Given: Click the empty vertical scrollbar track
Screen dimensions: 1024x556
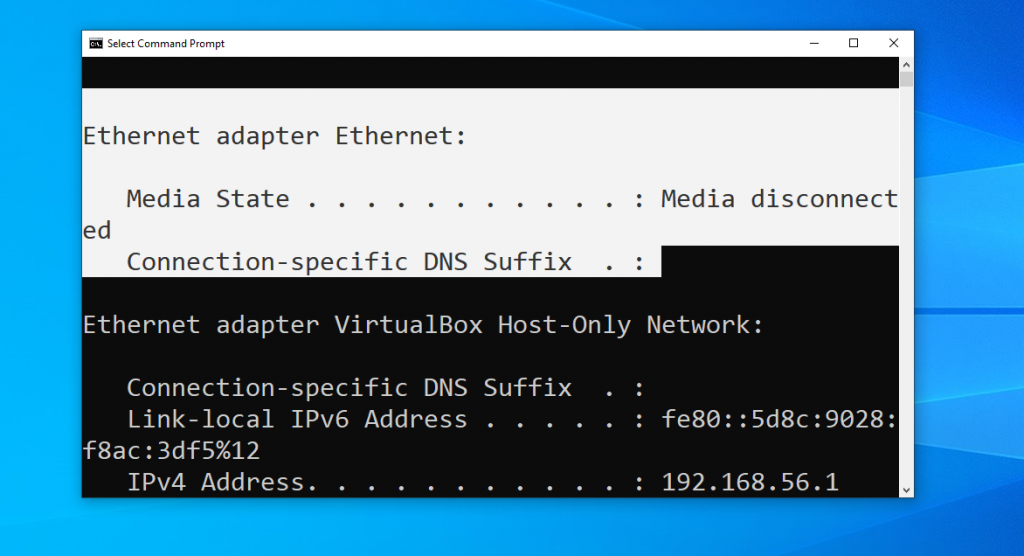Looking at the screenshot, I should (906, 286).
